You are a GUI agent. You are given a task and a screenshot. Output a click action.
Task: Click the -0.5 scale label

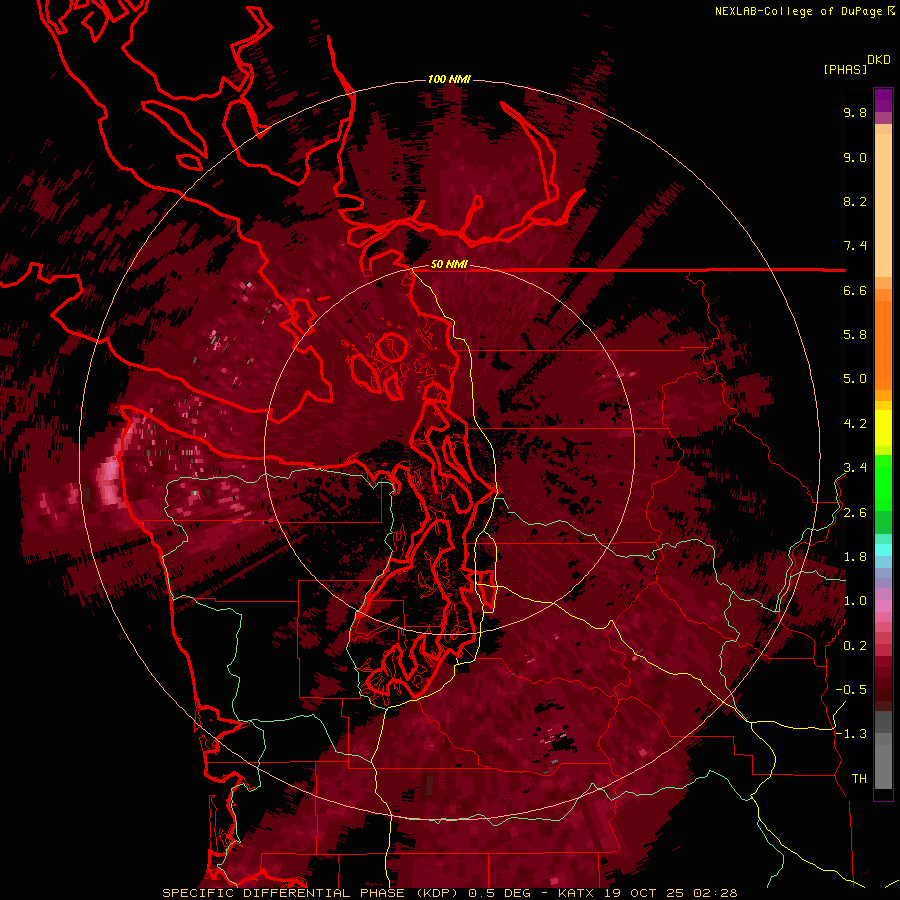click(x=851, y=690)
